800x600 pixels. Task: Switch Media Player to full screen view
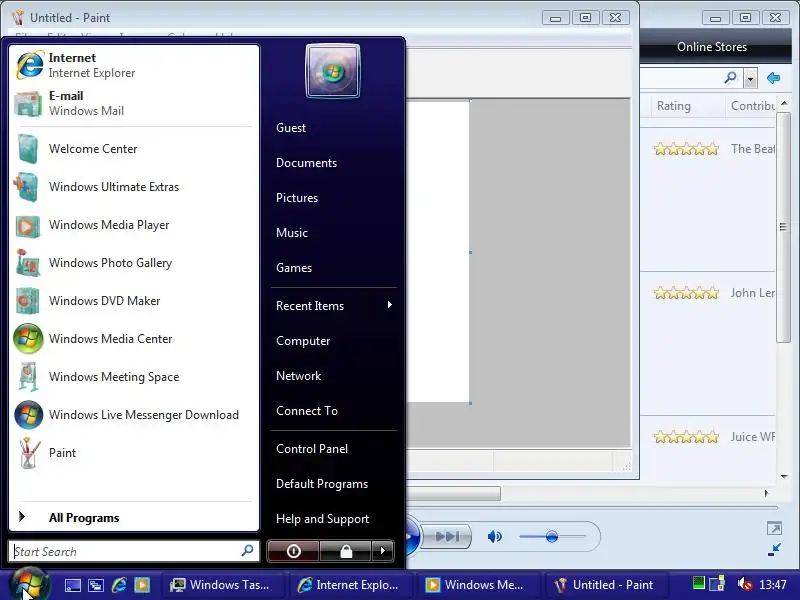(774, 529)
